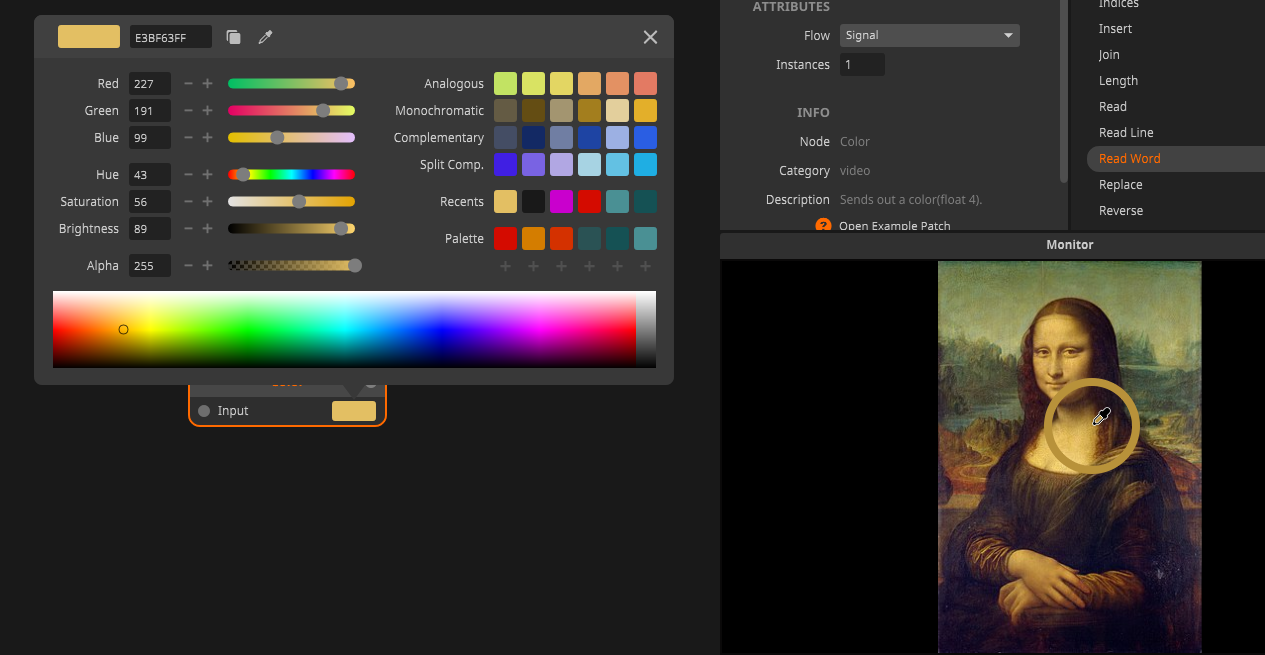Image resolution: width=1265 pixels, height=655 pixels.
Task: Decrease Red value with minus button
Action: (188, 84)
